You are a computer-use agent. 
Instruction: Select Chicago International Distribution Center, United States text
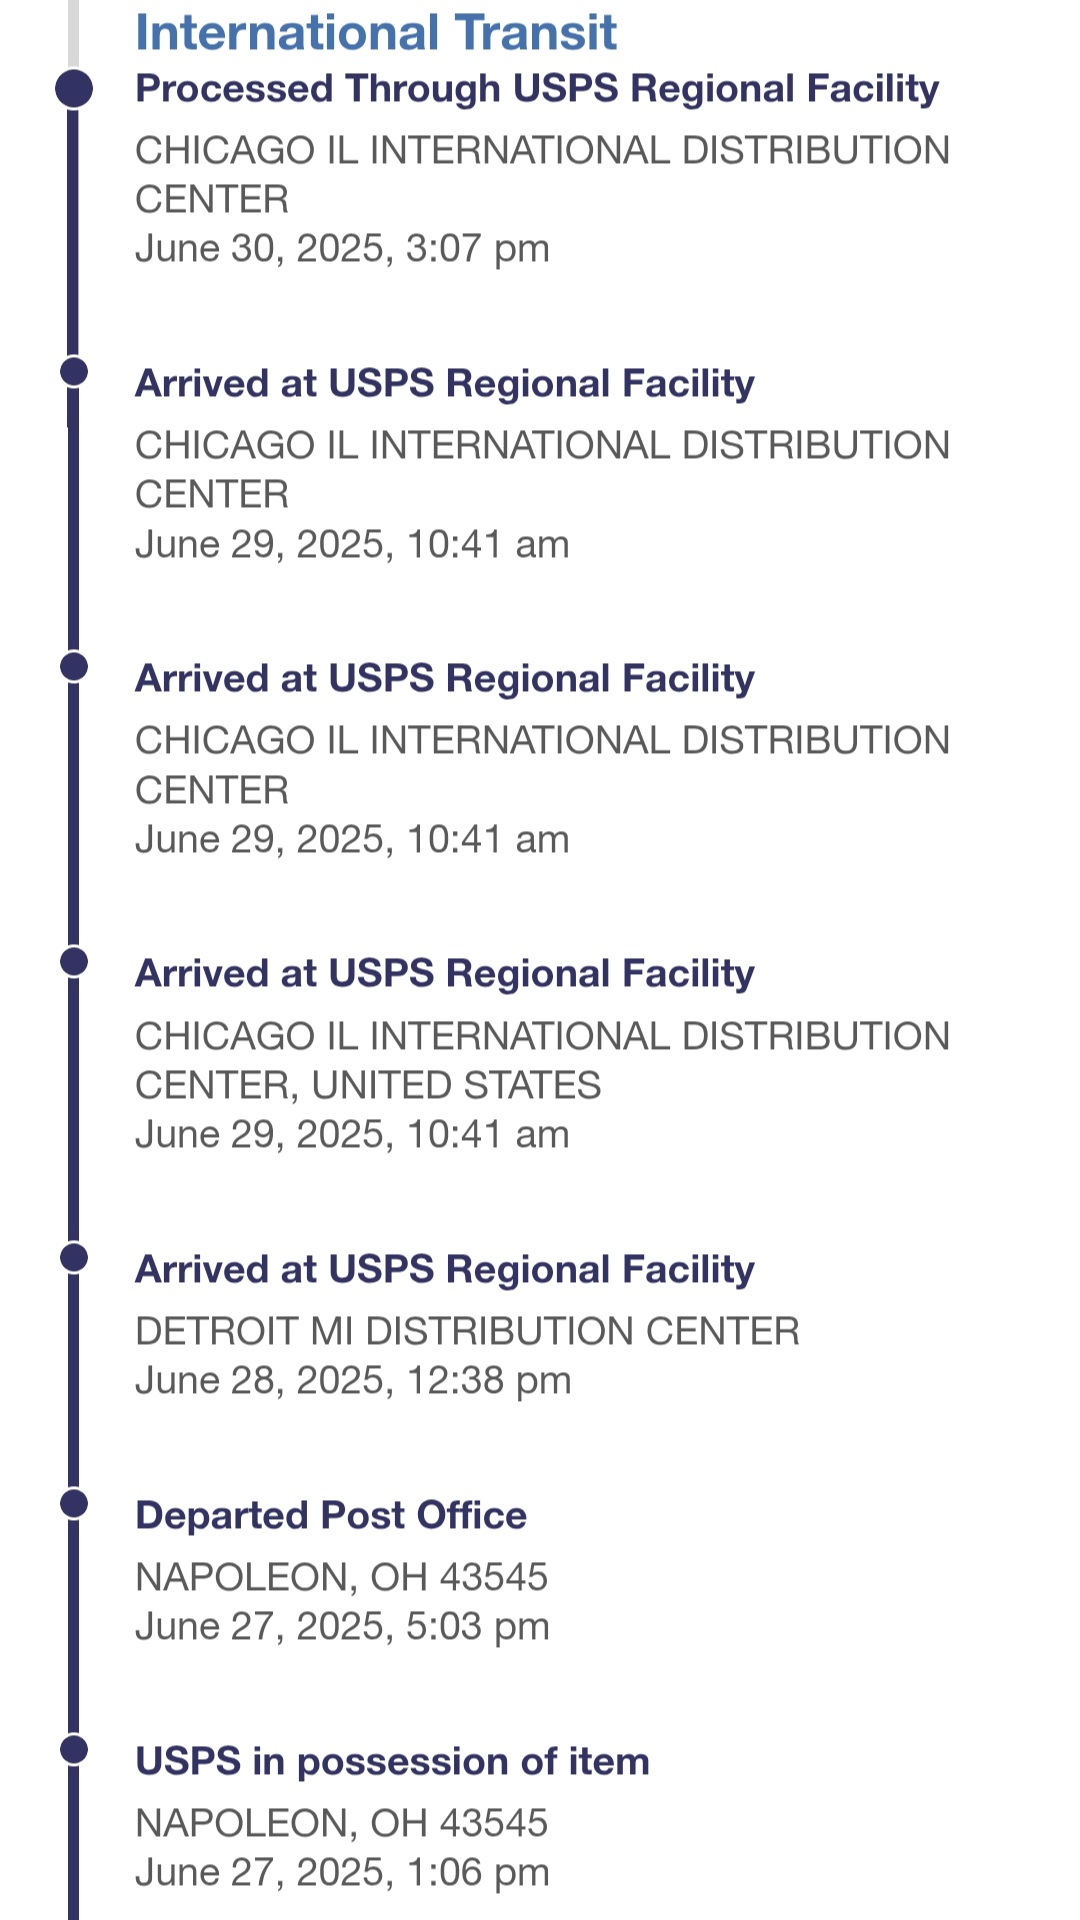click(x=542, y=1060)
